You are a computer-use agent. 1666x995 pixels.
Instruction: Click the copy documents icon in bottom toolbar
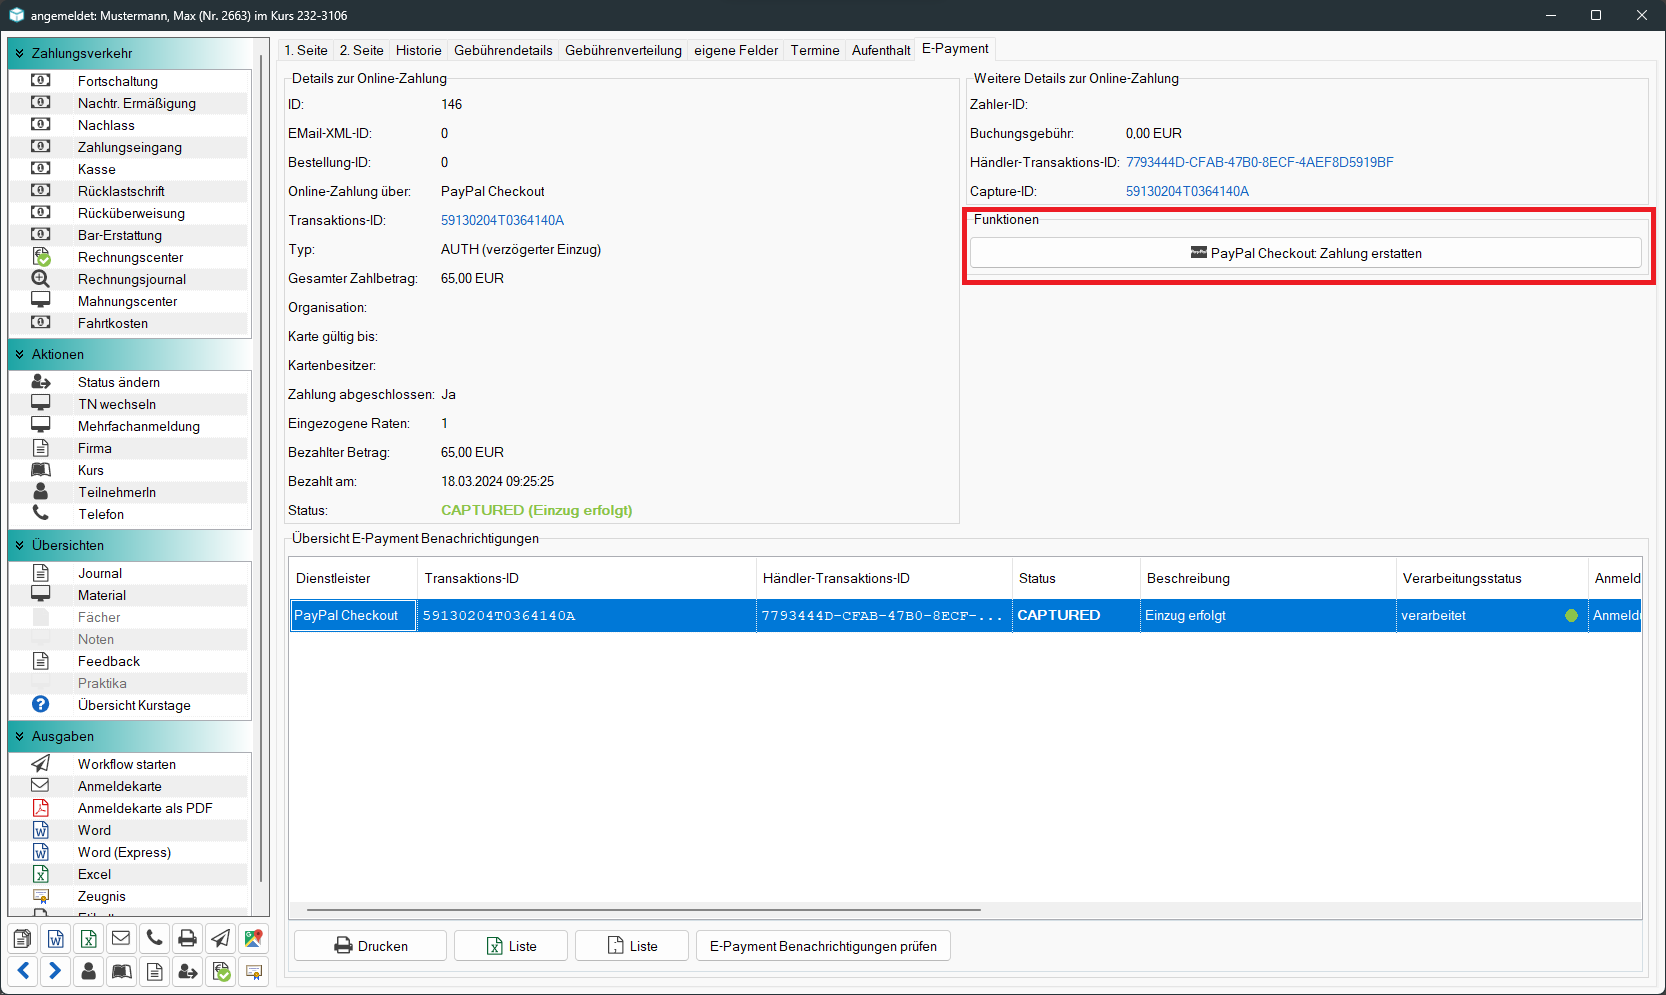pos(23,939)
